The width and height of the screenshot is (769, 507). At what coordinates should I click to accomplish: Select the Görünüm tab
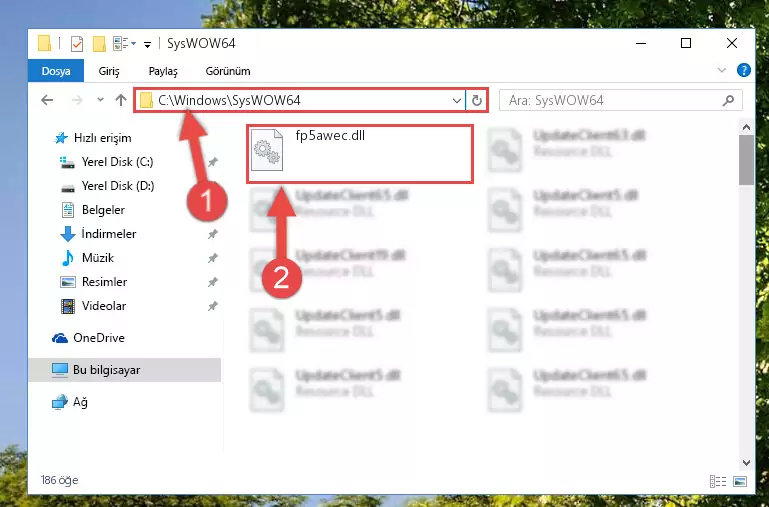click(x=228, y=71)
